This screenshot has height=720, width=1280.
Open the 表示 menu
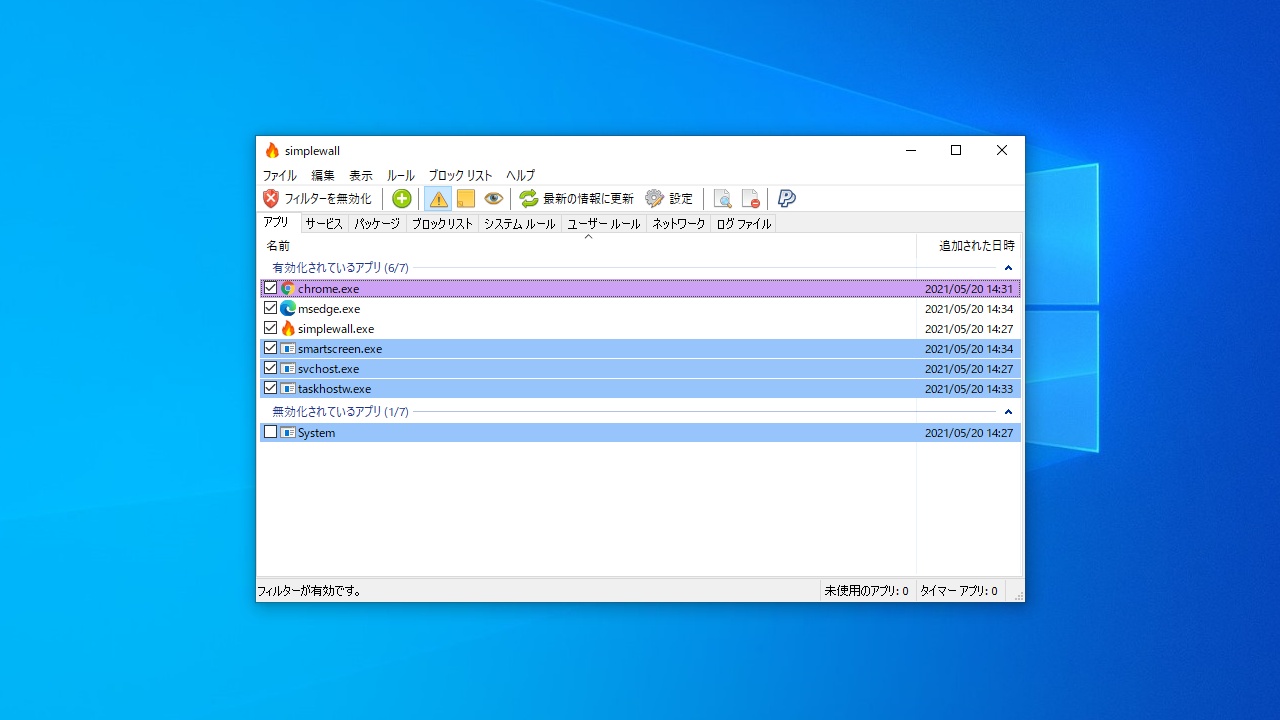(361, 175)
